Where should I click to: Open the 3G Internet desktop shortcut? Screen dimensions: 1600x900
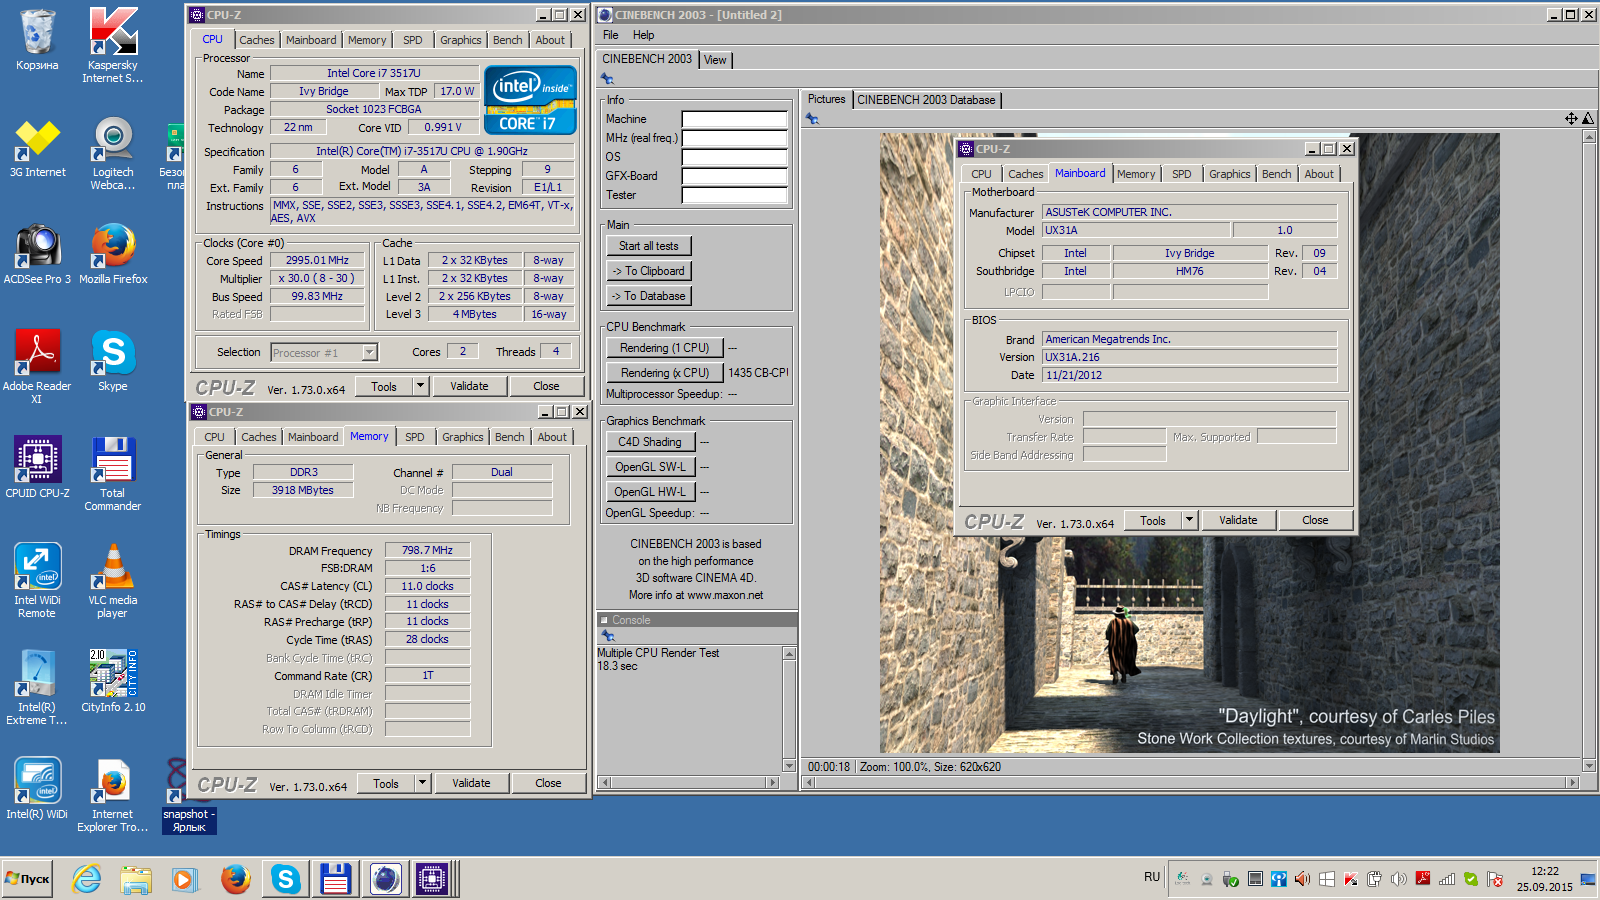pyautogui.click(x=37, y=149)
